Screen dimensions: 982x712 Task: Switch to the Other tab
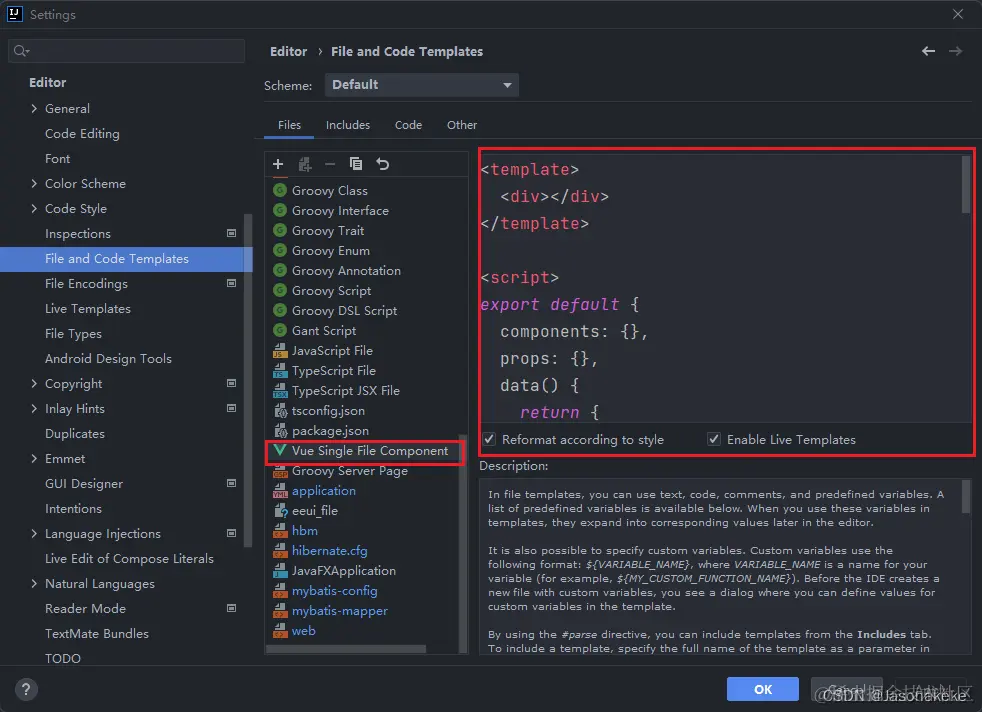462,125
